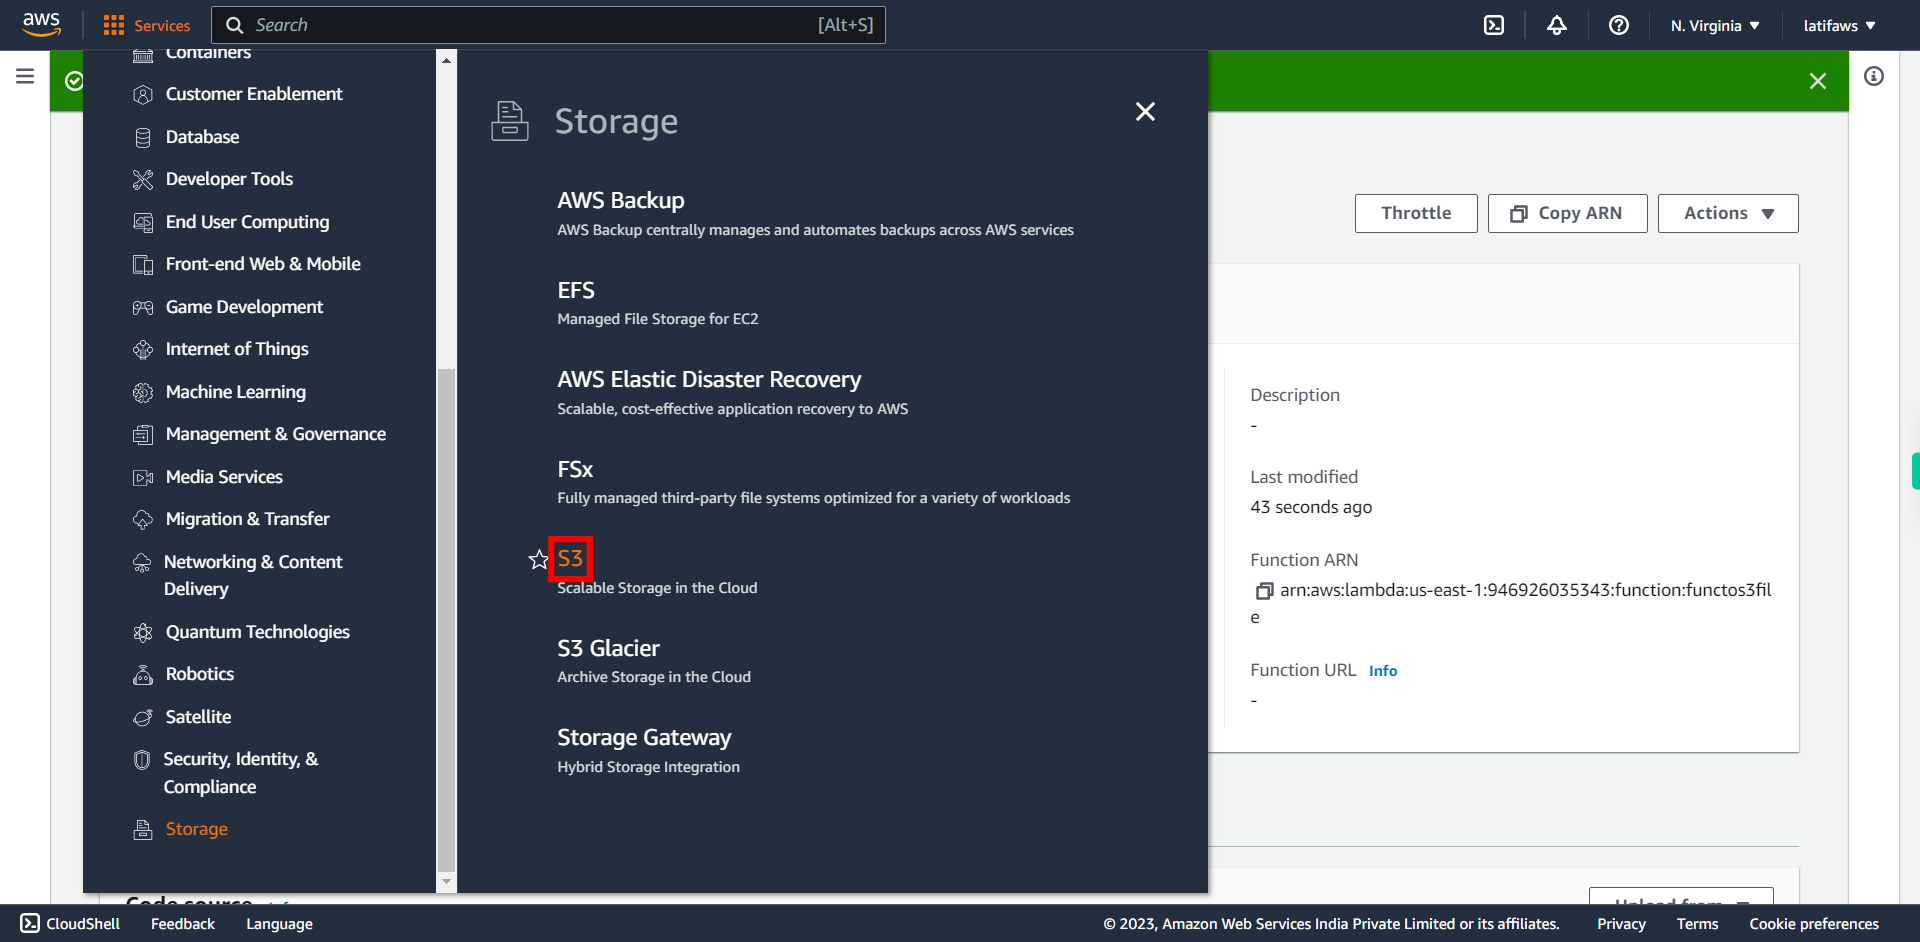Open the Feedback footer link
Screen dimensions: 1920x942
click(183, 924)
